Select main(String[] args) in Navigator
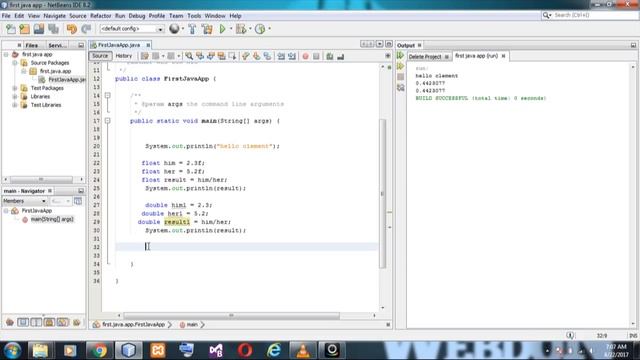 tap(52, 219)
